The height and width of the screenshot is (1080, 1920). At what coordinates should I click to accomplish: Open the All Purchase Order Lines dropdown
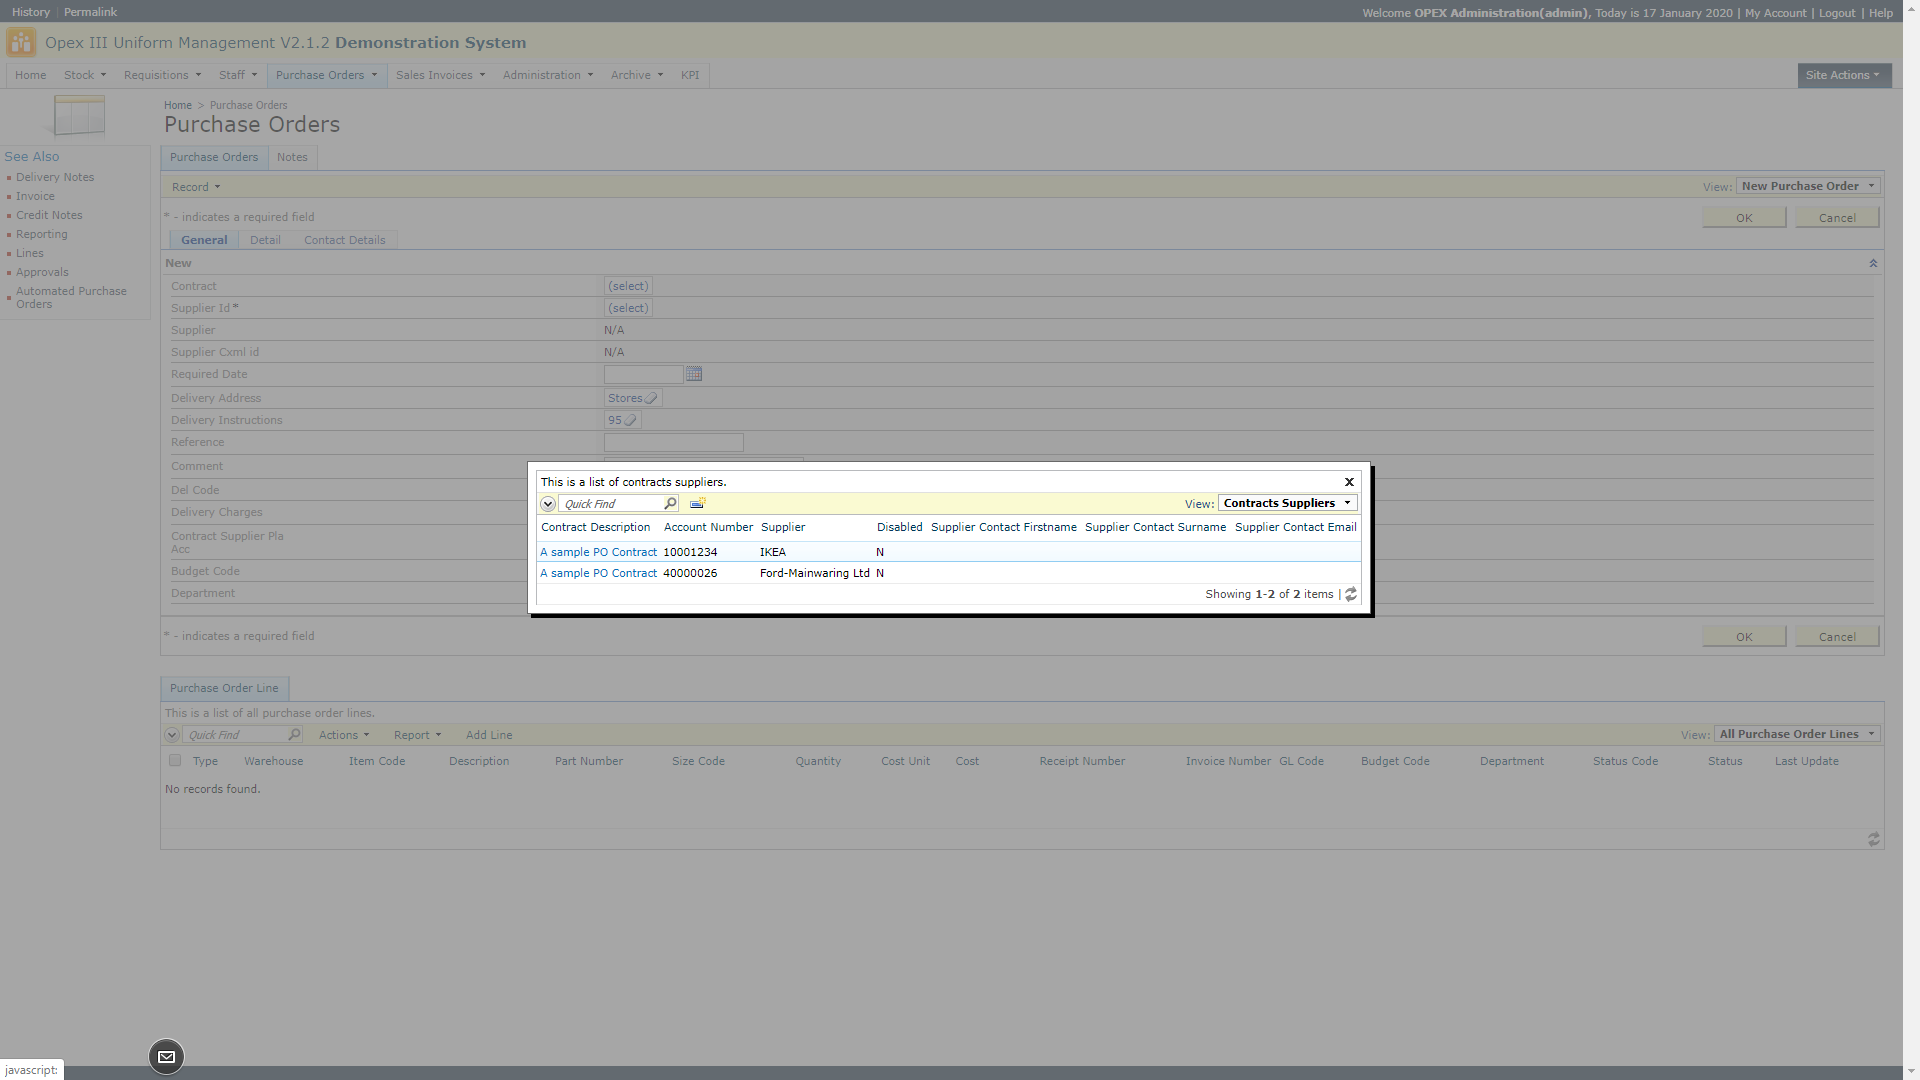[x=1797, y=735]
